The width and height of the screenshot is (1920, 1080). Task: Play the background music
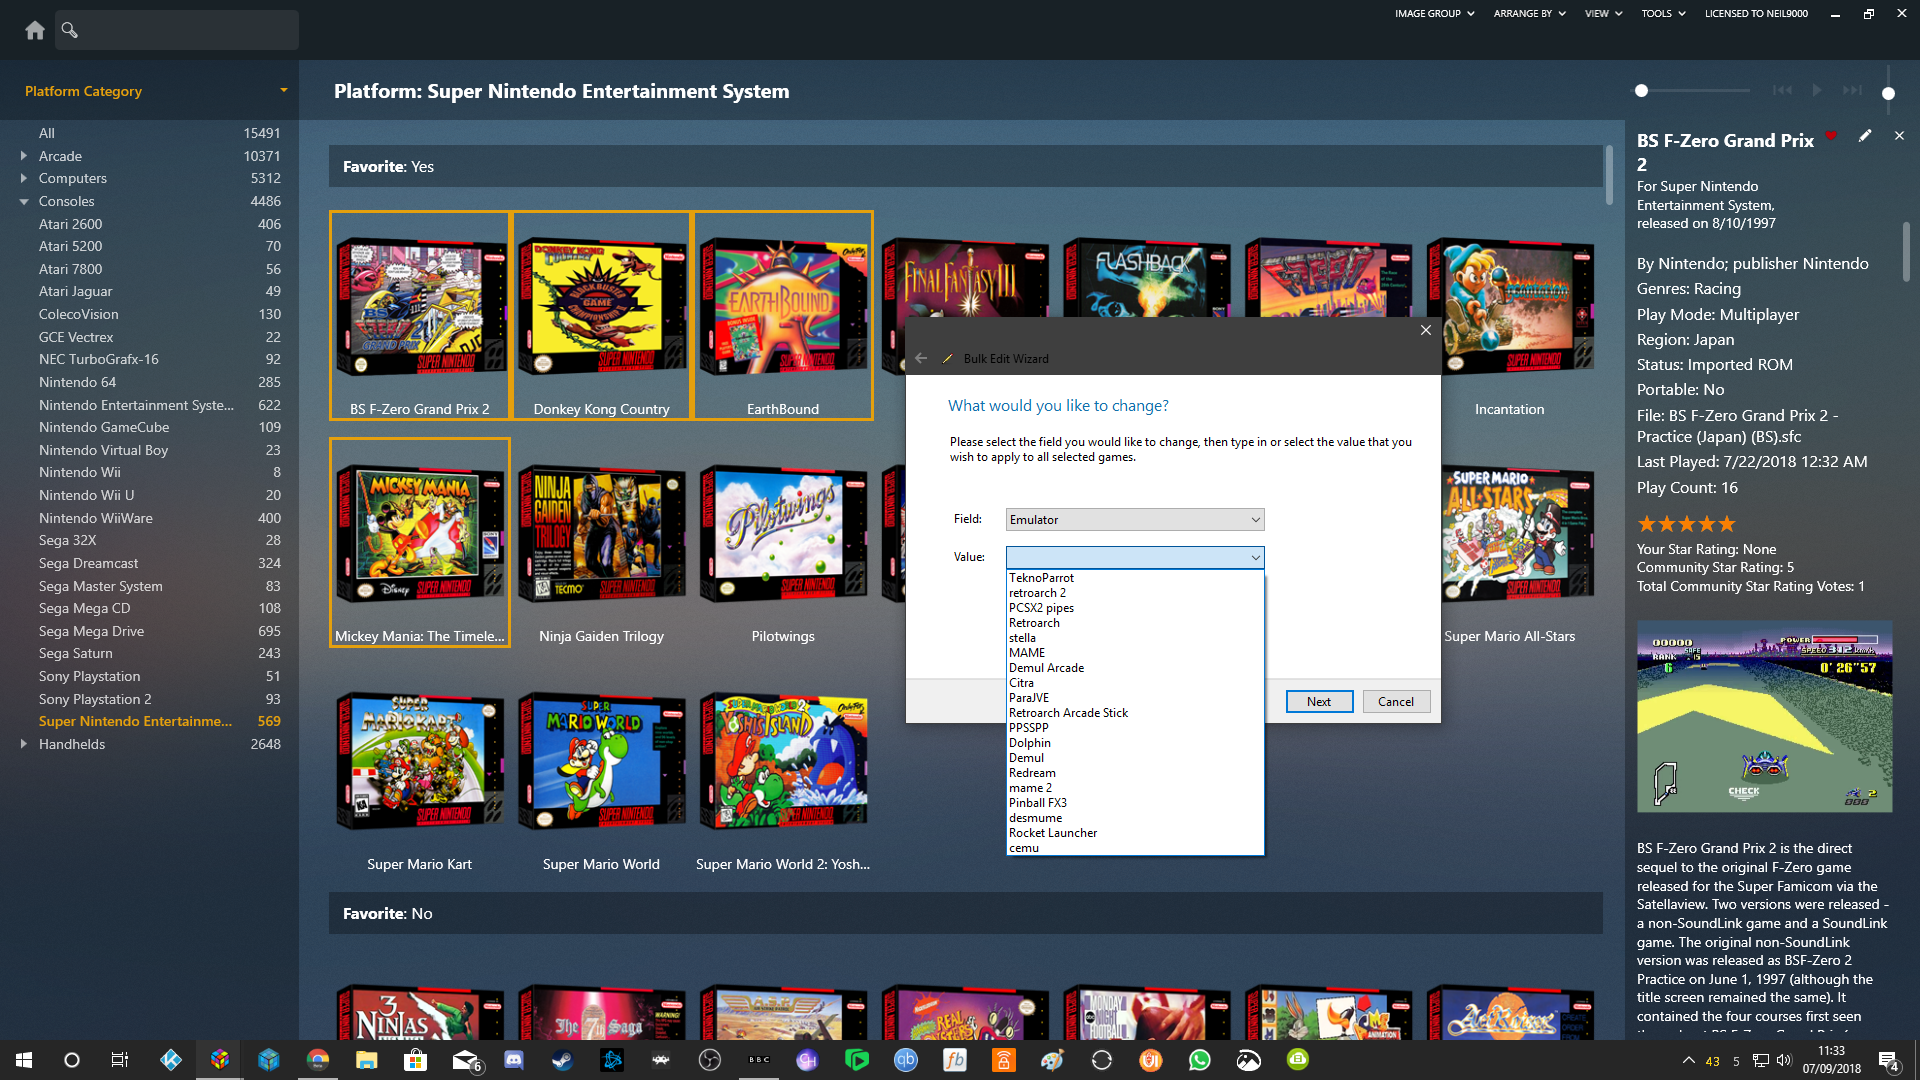pyautogui.click(x=1817, y=90)
